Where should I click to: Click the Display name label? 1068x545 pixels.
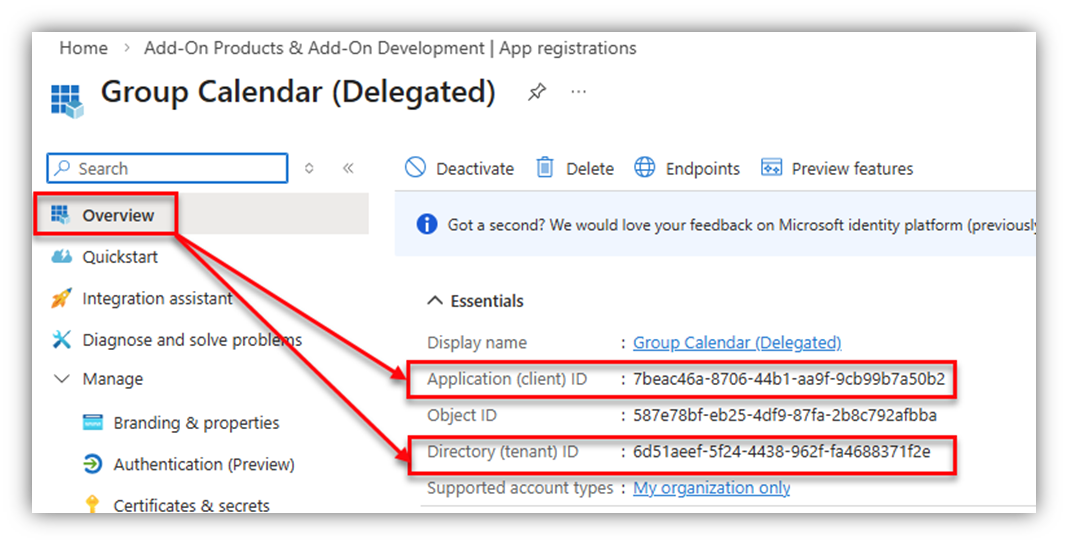(477, 343)
